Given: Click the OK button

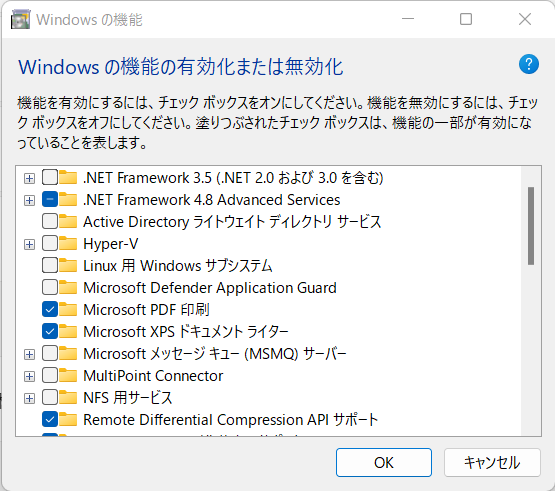Looking at the screenshot, I should [384, 462].
